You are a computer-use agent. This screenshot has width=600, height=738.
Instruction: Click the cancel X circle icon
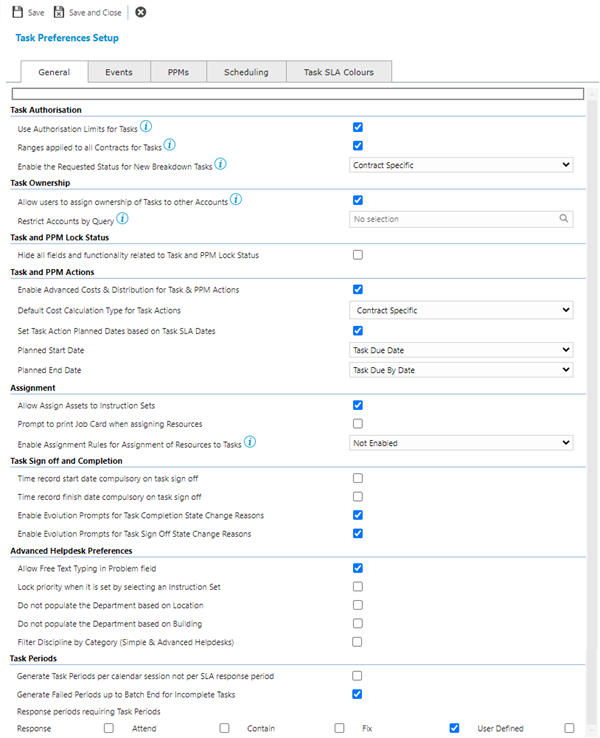[x=140, y=12]
